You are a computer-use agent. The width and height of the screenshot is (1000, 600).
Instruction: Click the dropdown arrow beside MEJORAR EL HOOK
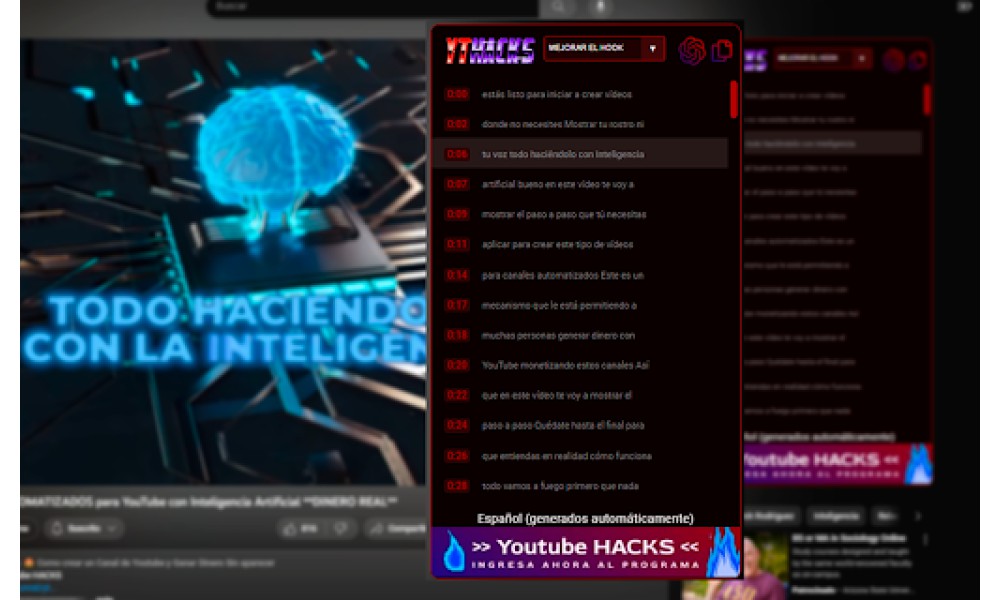click(652, 48)
